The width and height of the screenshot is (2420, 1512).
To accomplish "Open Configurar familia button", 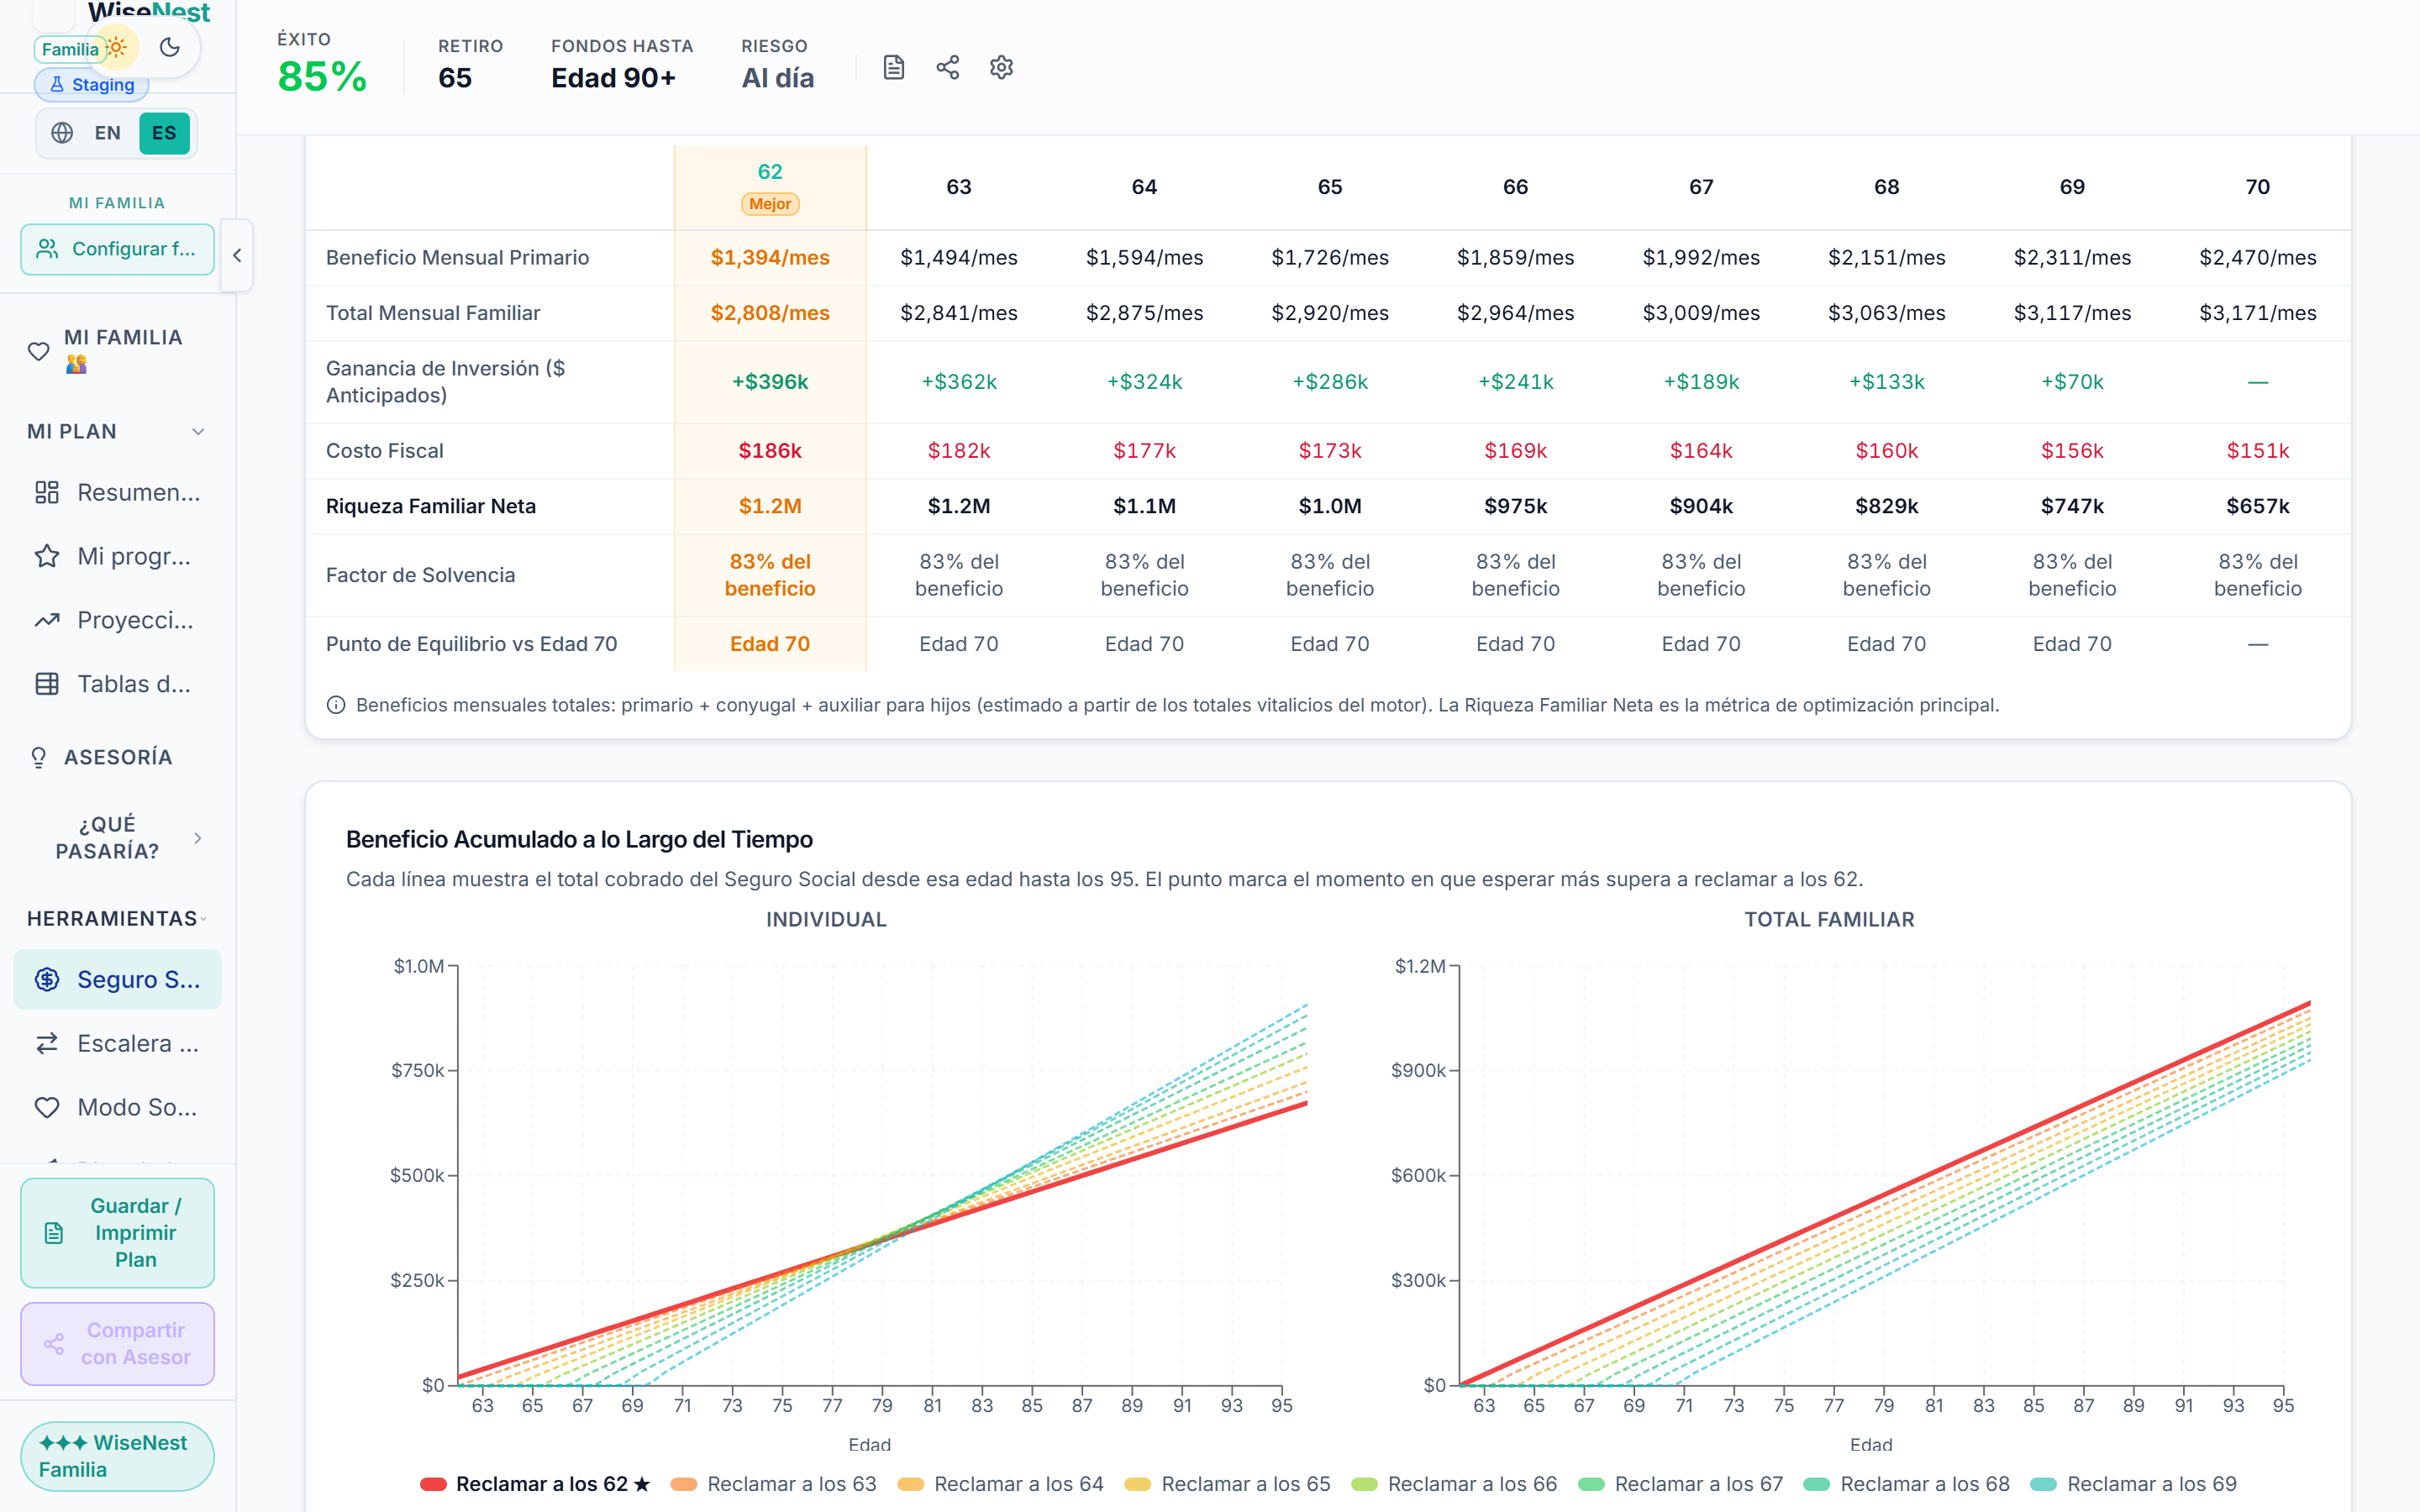I will 117,249.
